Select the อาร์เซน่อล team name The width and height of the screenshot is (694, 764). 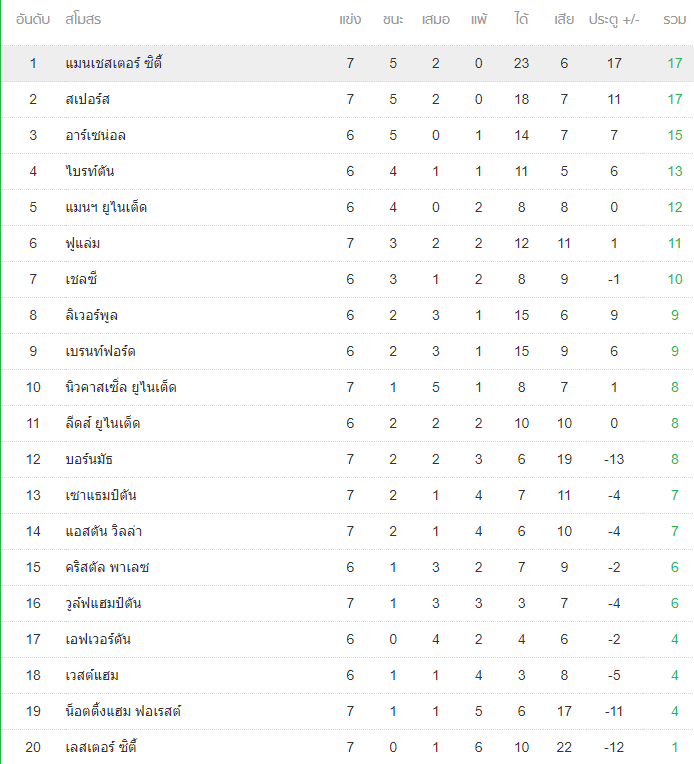pos(96,135)
